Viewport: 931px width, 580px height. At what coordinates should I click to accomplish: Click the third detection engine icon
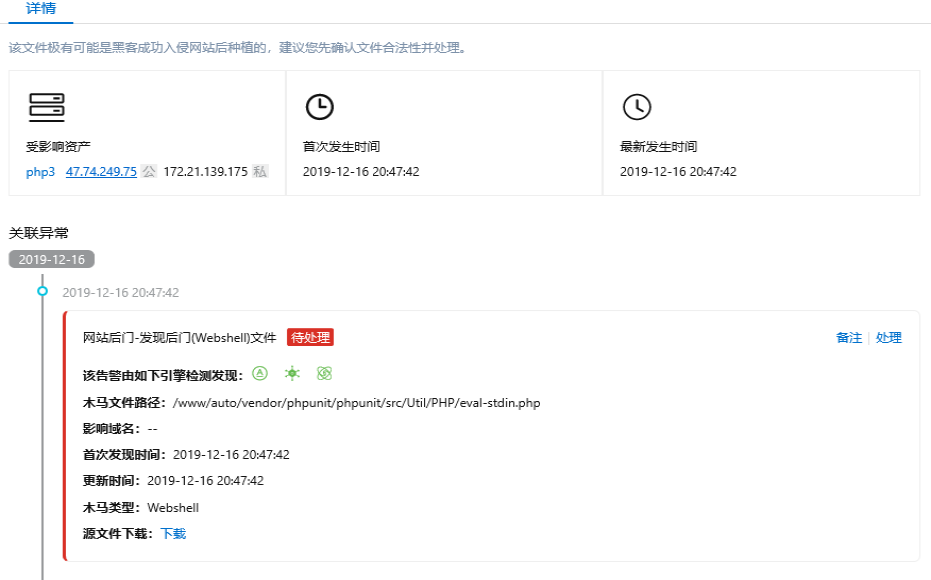pyautogui.click(x=323, y=374)
